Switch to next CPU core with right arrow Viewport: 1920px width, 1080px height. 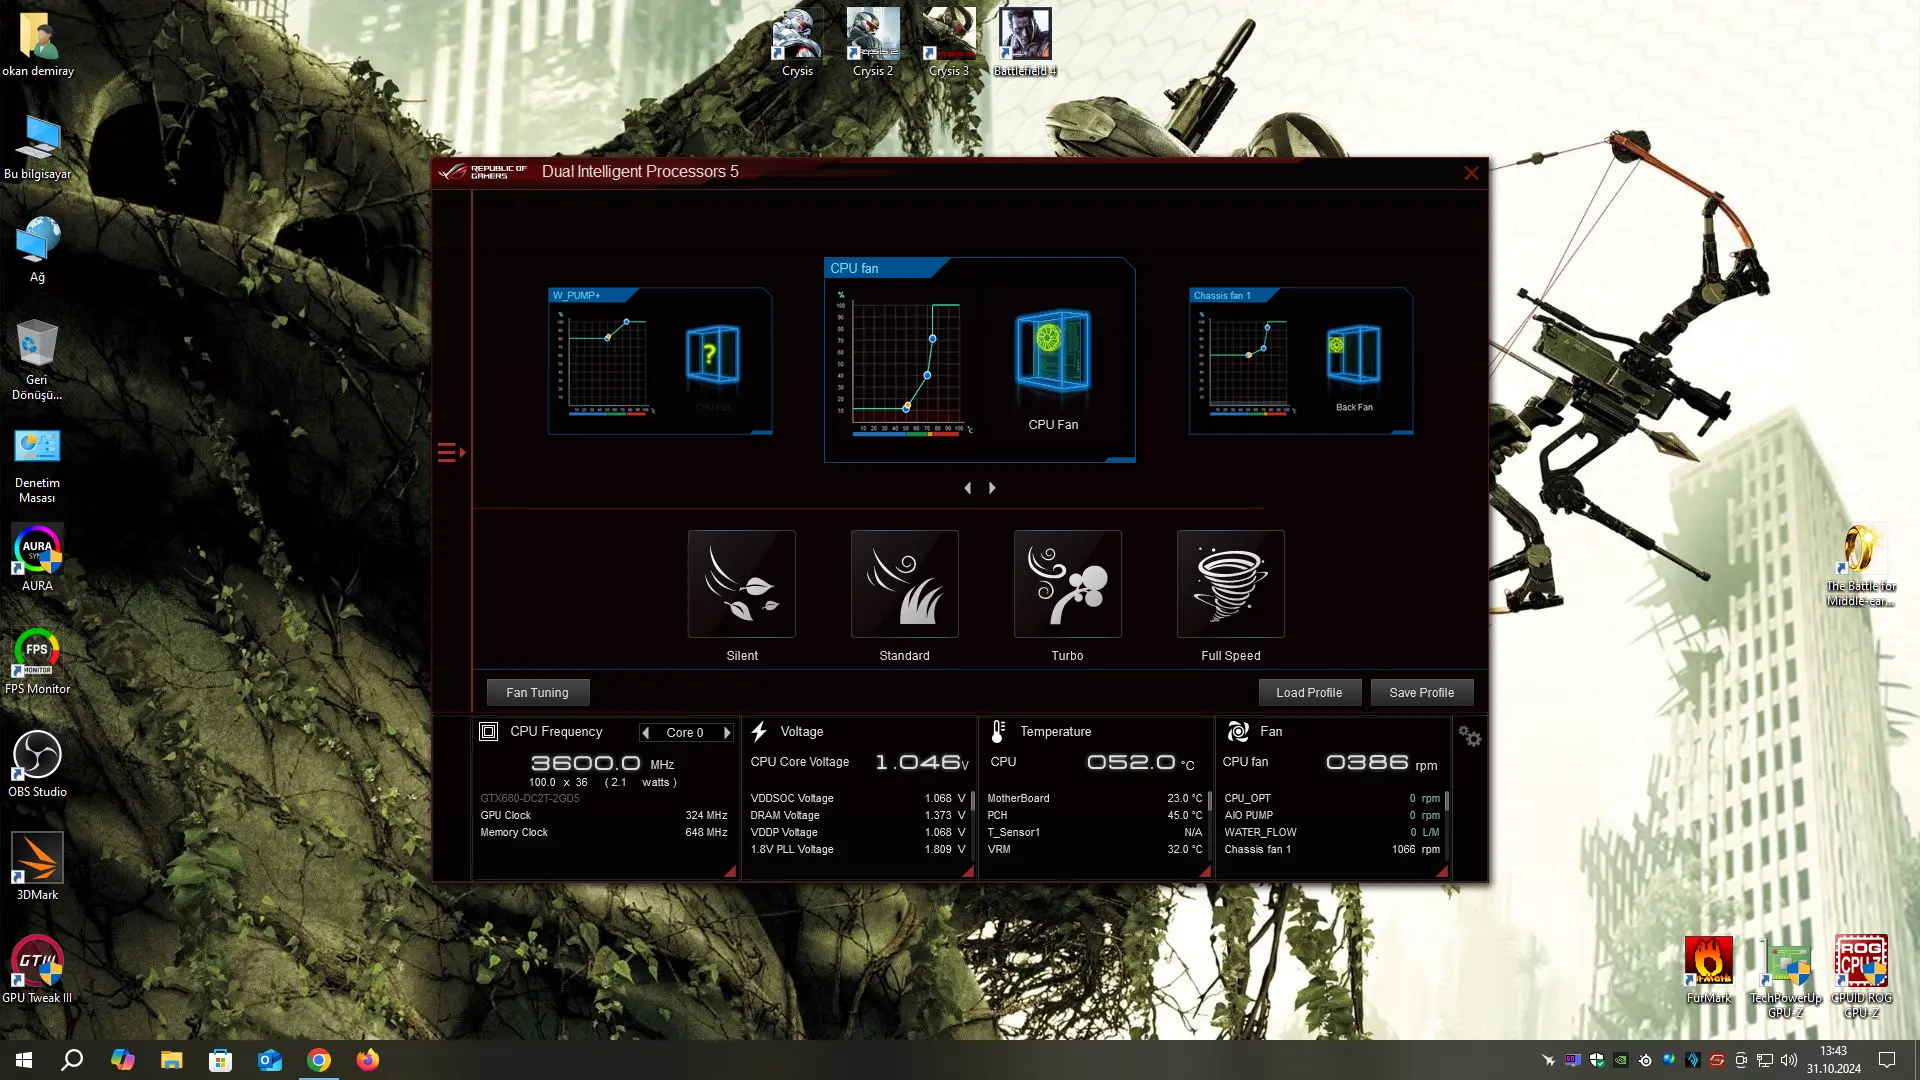(727, 733)
